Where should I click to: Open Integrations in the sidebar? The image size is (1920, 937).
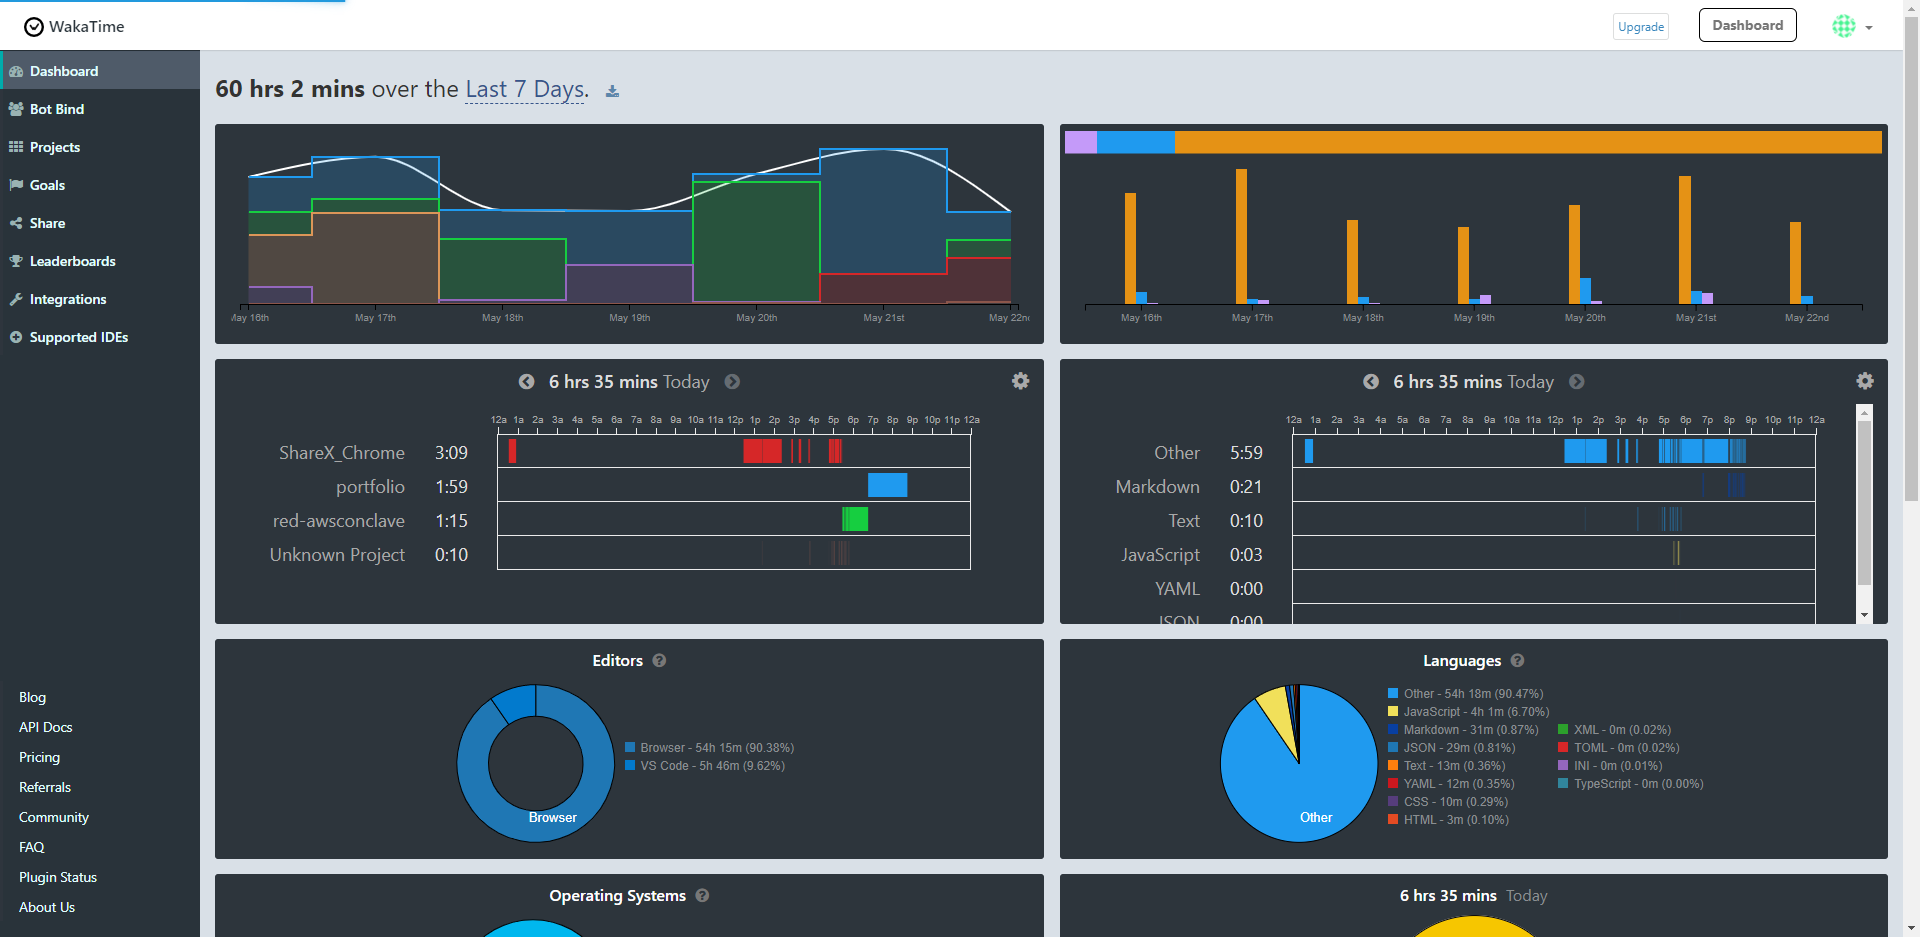pos(100,299)
